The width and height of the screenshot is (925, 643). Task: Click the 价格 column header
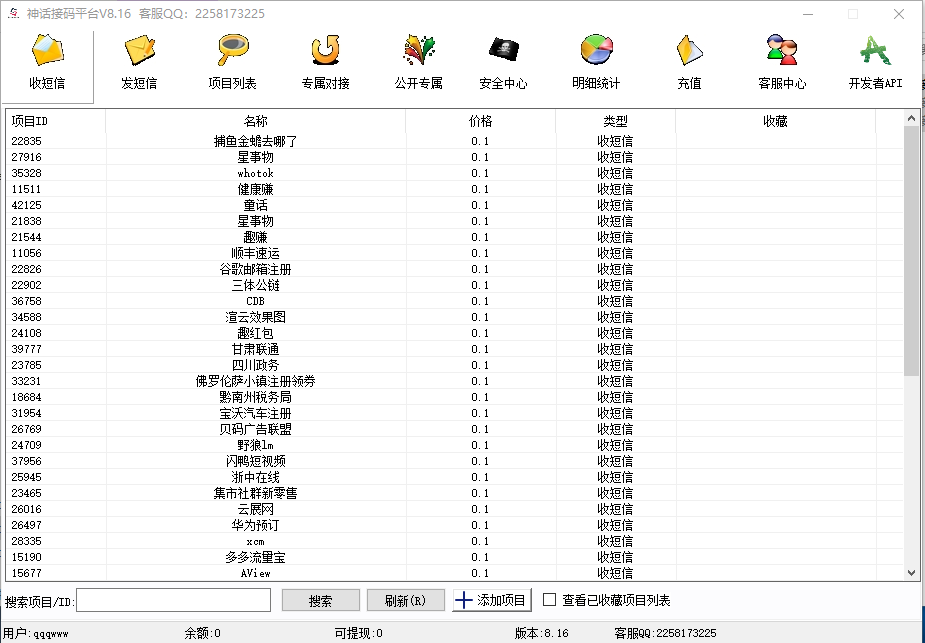pyautogui.click(x=480, y=121)
